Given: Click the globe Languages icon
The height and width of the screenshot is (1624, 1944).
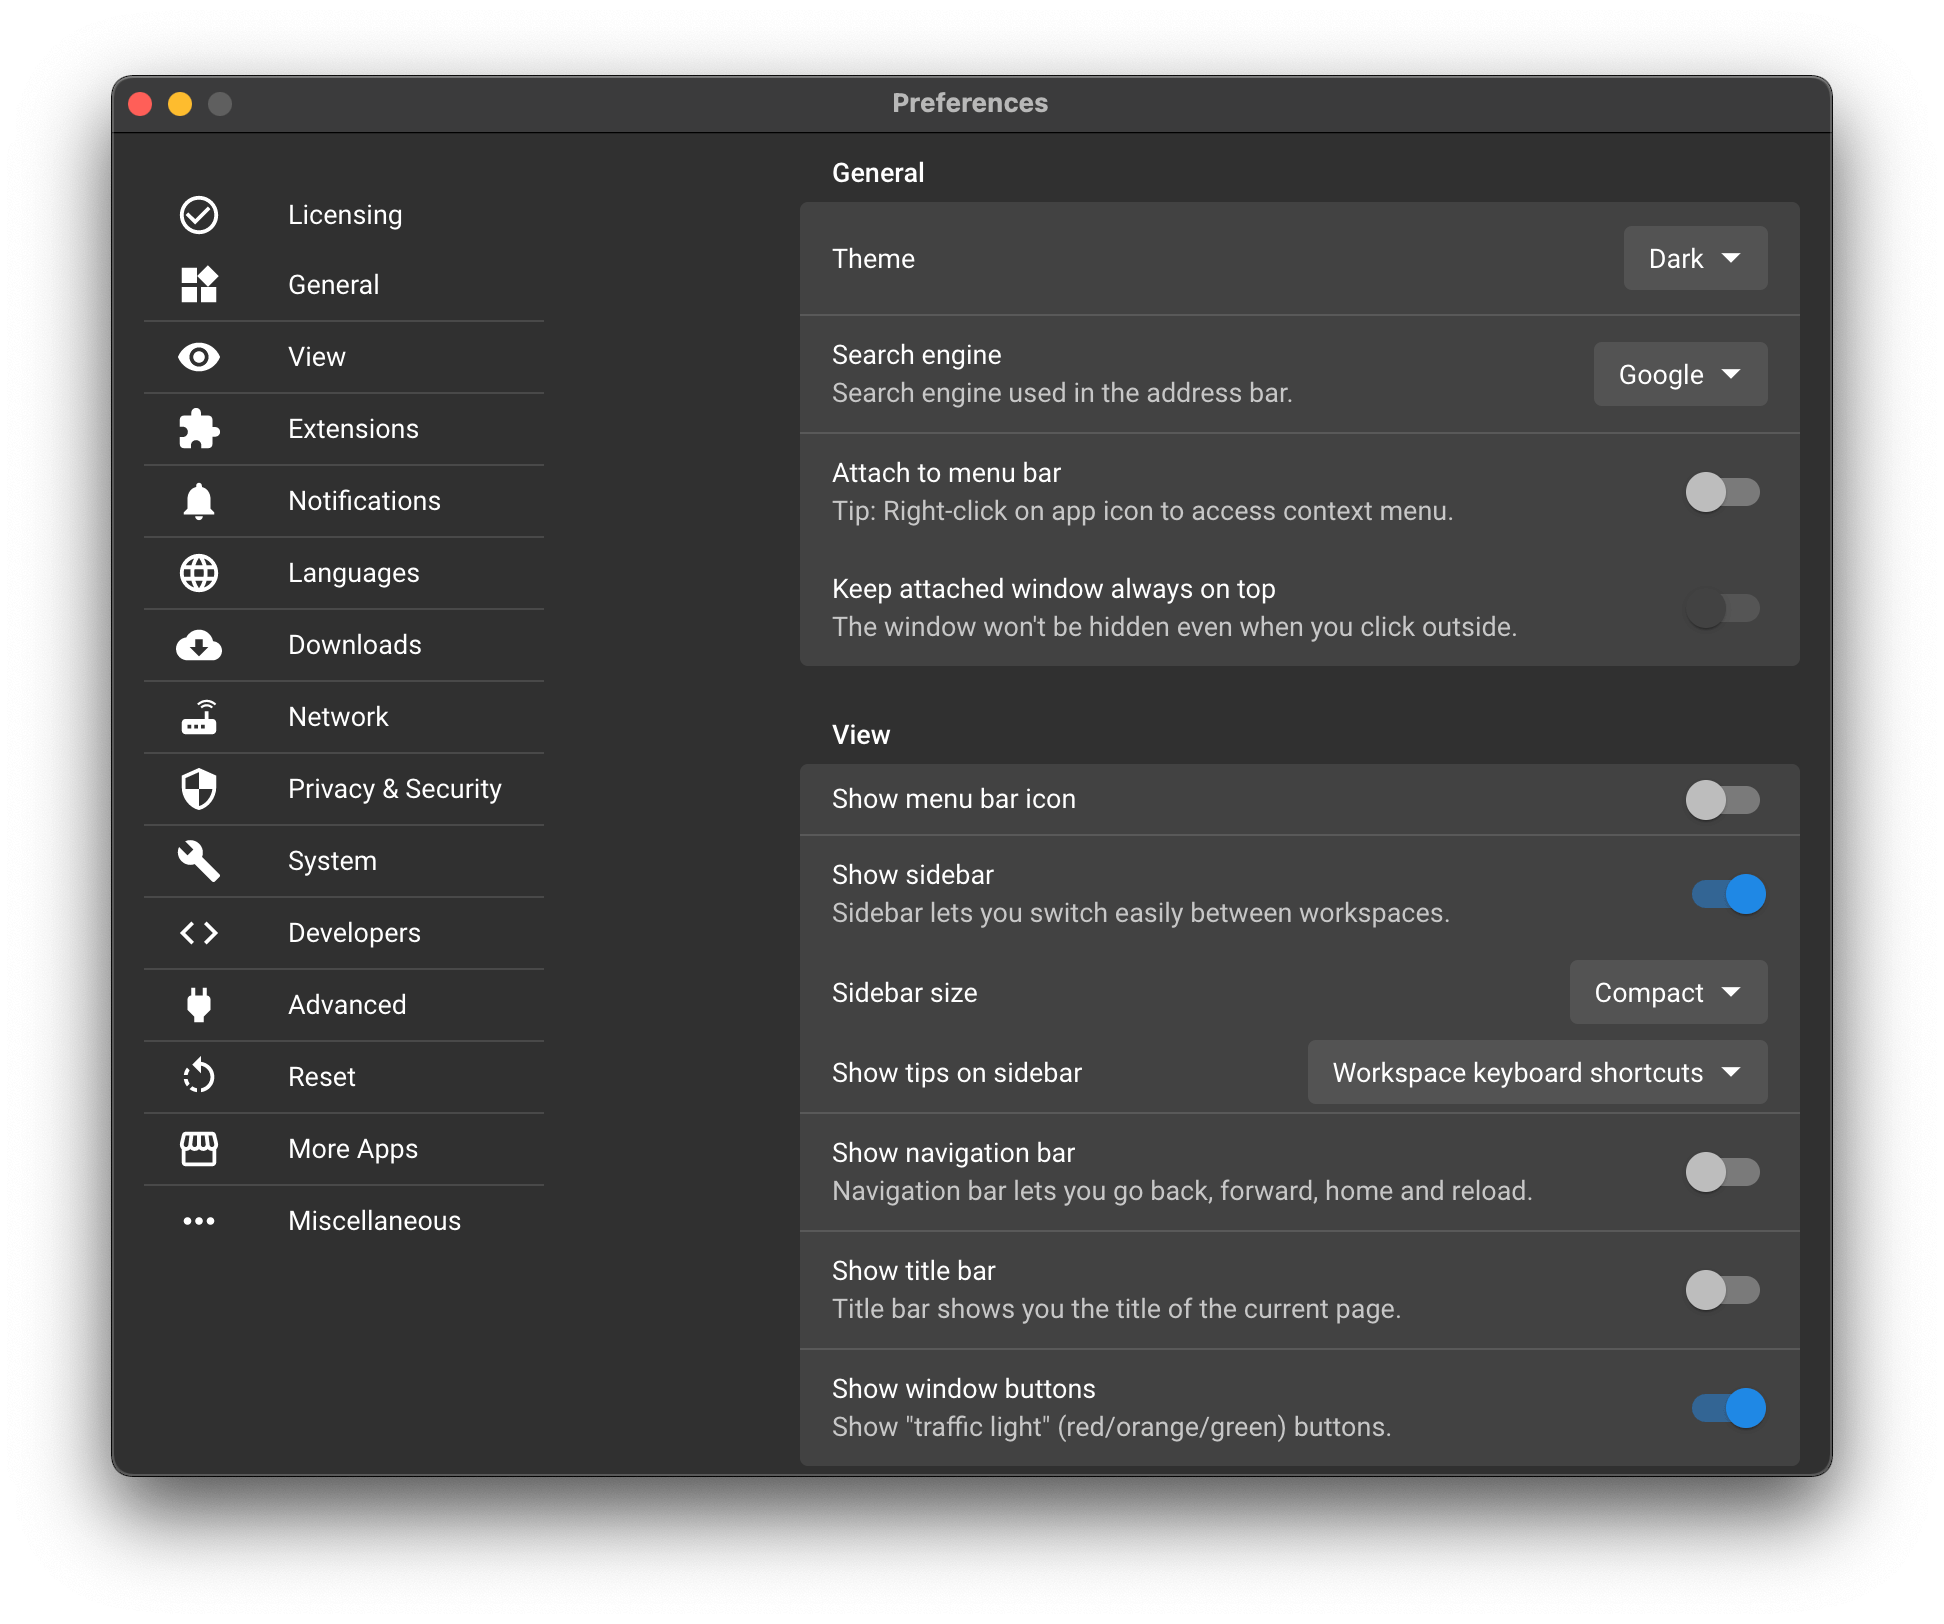Looking at the screenshot, I should [x=199, y=573].
